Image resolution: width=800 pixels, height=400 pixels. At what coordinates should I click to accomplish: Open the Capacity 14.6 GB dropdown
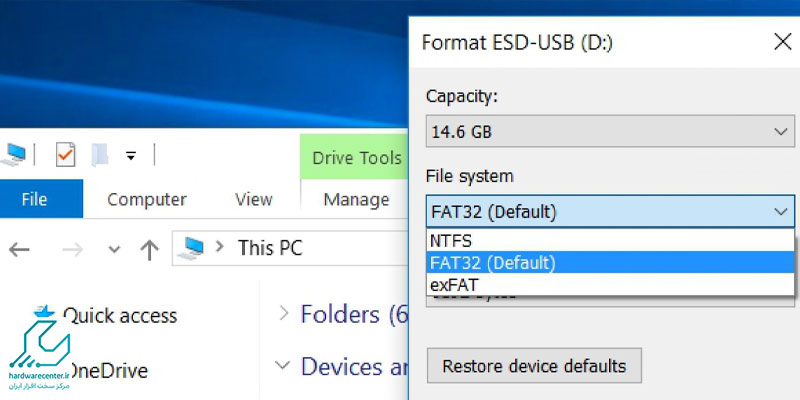(609, 131)
